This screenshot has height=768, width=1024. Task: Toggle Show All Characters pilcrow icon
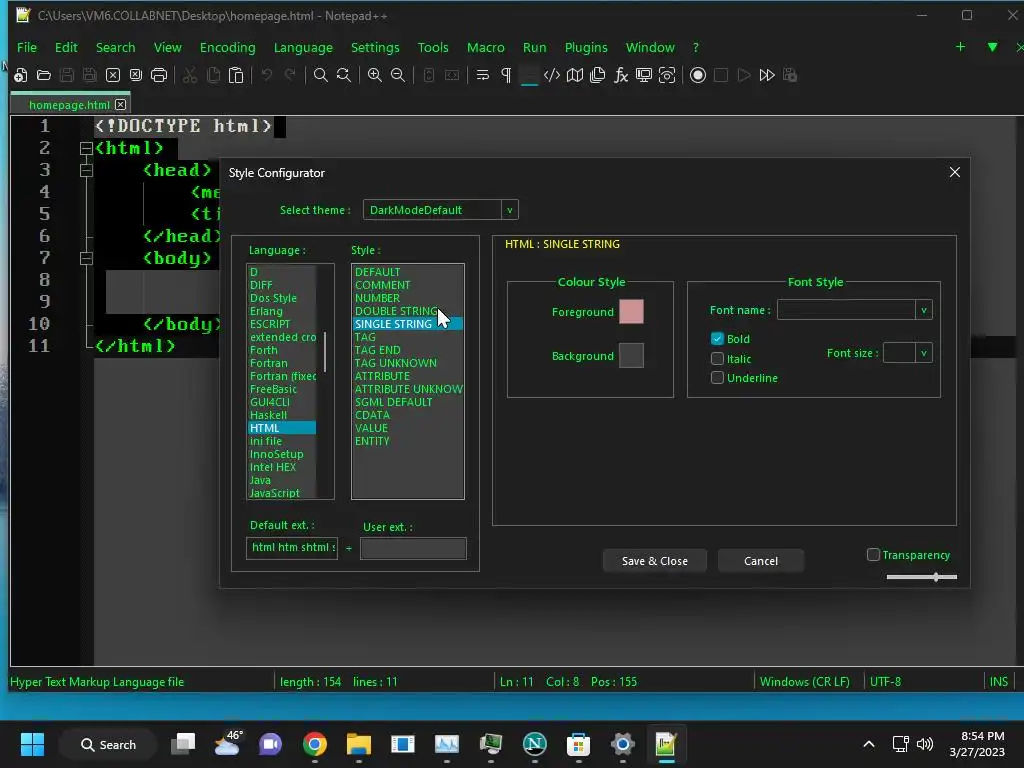point(506,75)
